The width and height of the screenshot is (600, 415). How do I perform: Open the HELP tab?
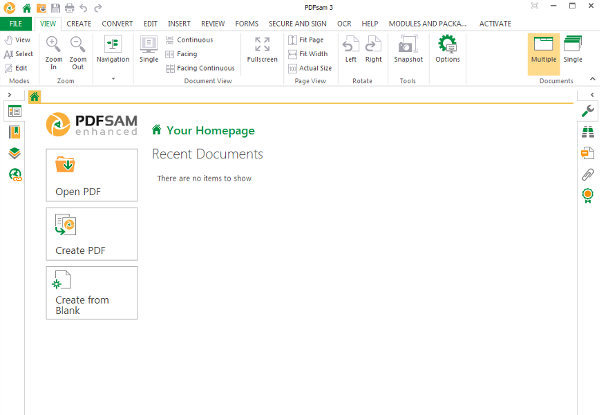pyautogui.click(x=370, y=24)
